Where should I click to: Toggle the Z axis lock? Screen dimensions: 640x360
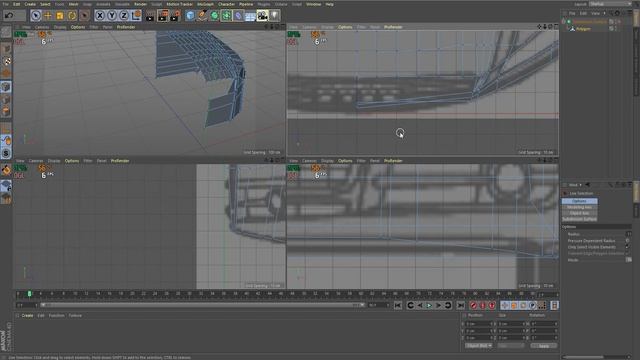pyautogui.click(x=124, y=16)
